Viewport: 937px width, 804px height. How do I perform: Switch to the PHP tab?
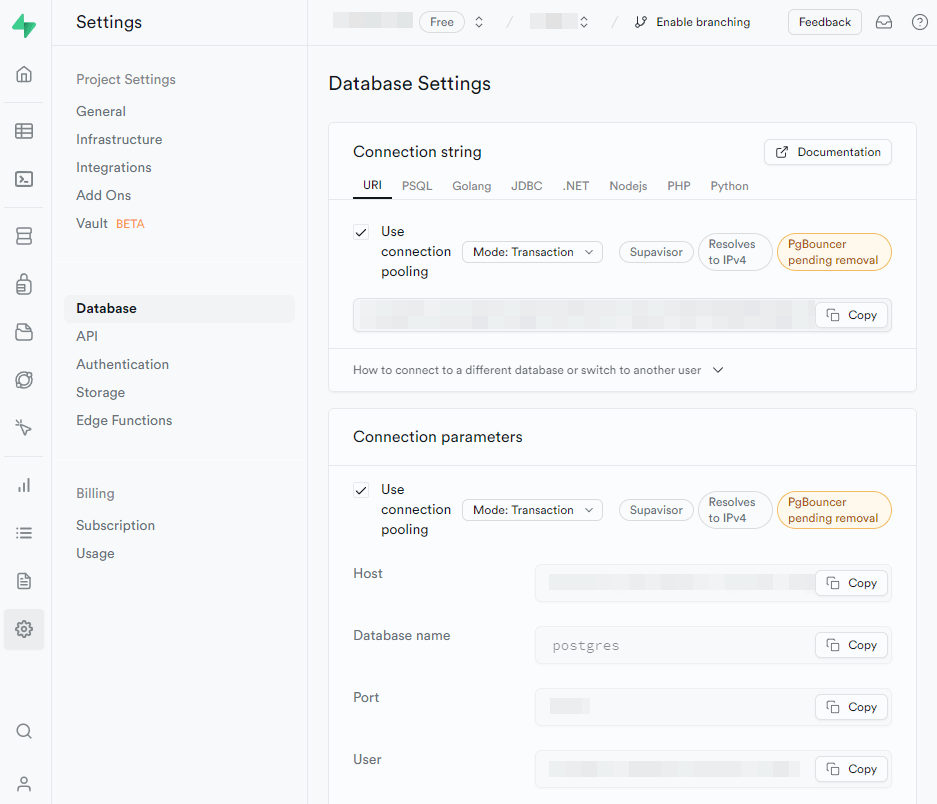679,186
